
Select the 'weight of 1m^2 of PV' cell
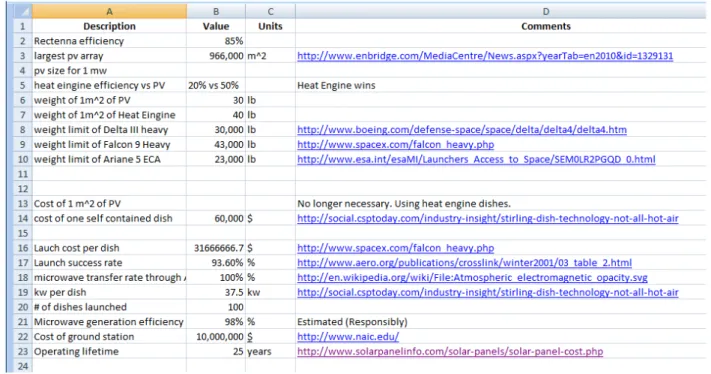click(x=109, y=100)
